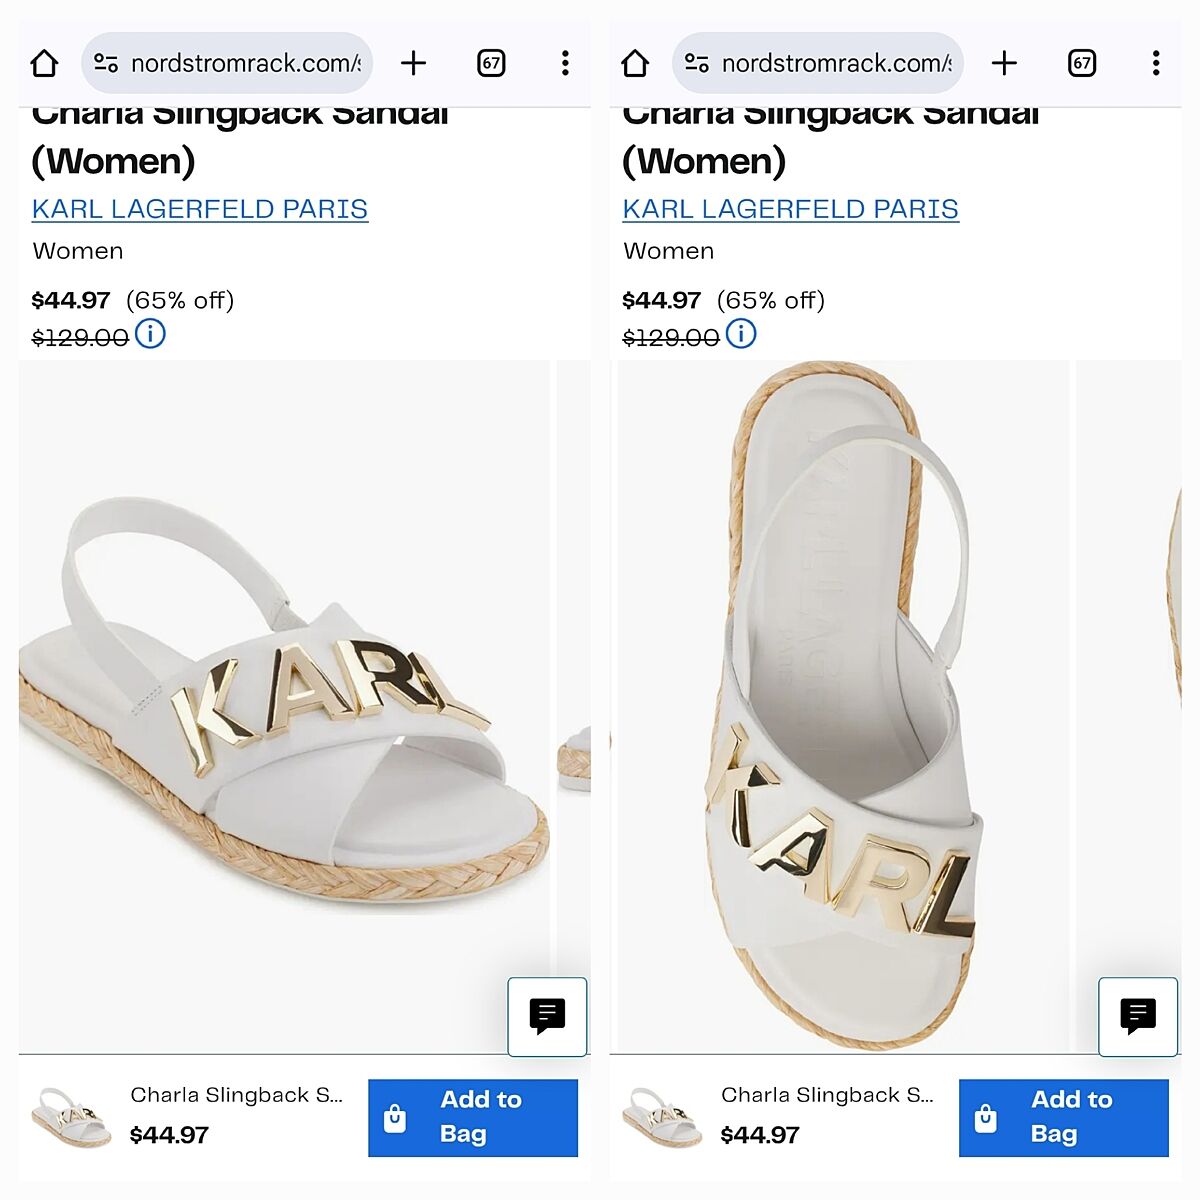Open Karl Lagerfeld Paris brand link on right
This screenshot has height=1200, width=1200.
(791, 209)
